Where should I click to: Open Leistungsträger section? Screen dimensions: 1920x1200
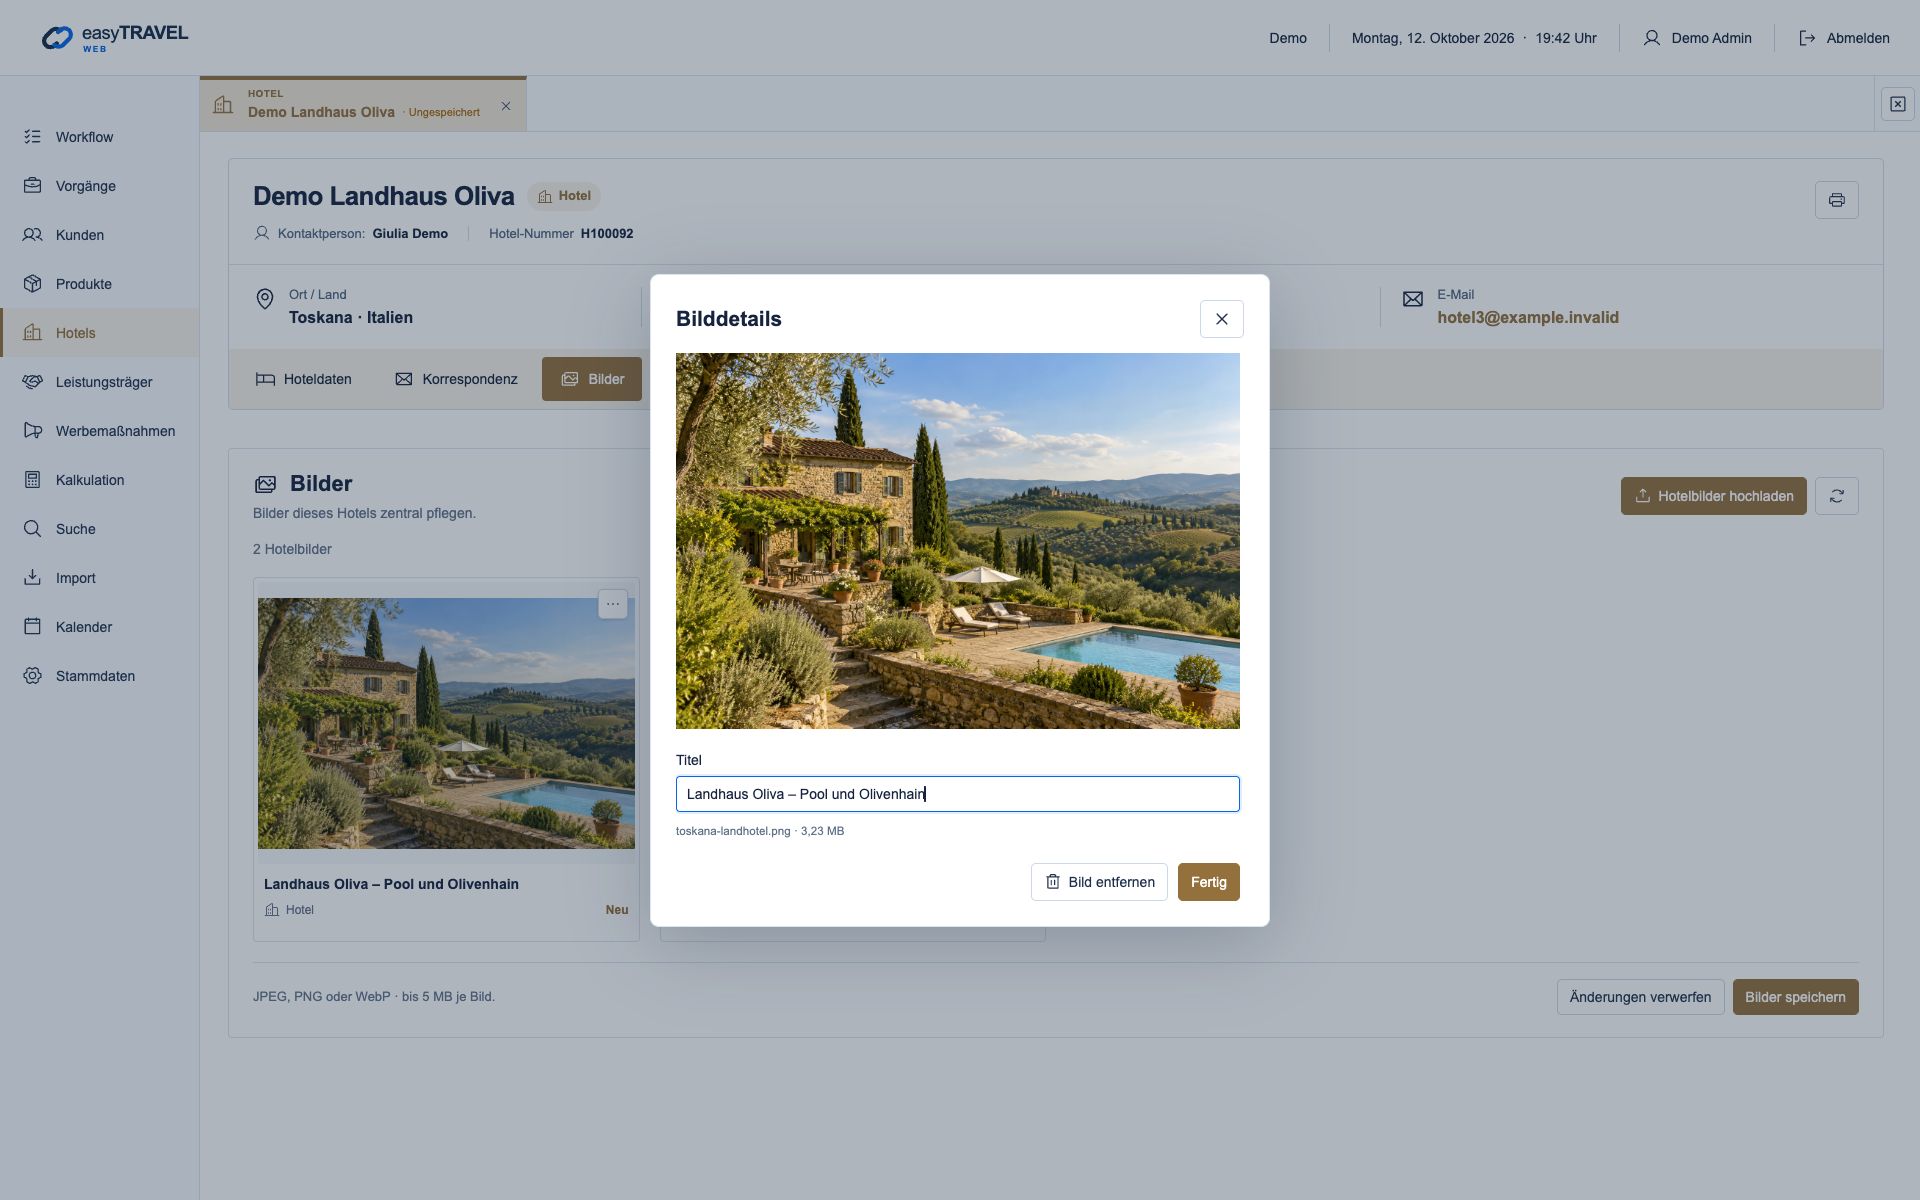pyautogui.click(x=99, y=382)
